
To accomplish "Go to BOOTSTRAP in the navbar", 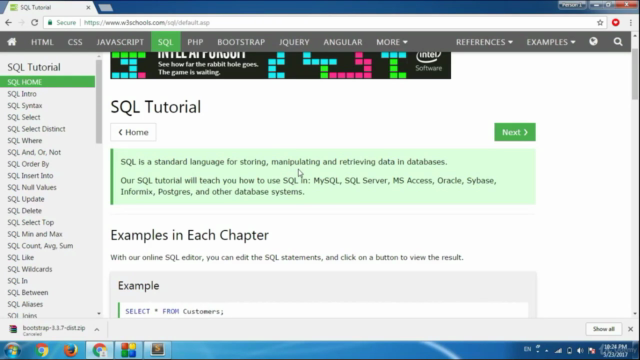I will tap(241, 42).
